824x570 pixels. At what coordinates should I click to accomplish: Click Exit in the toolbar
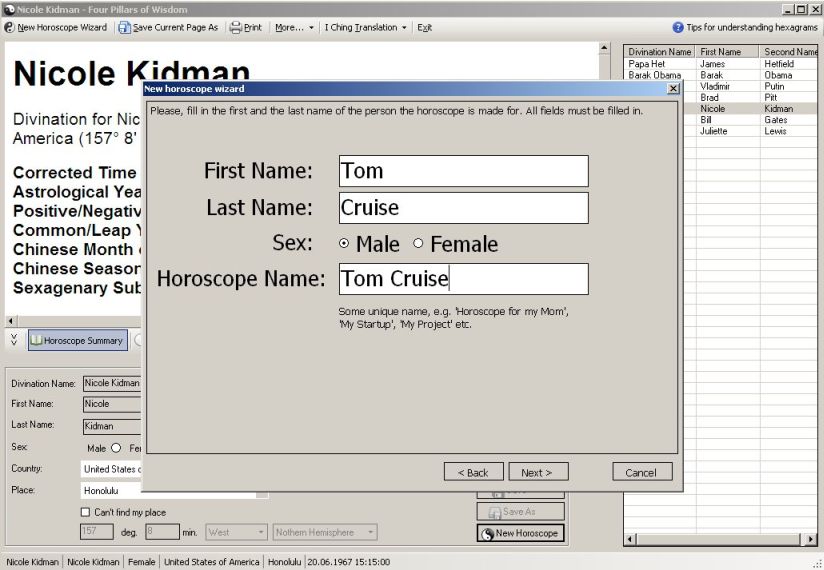[425, 27]
